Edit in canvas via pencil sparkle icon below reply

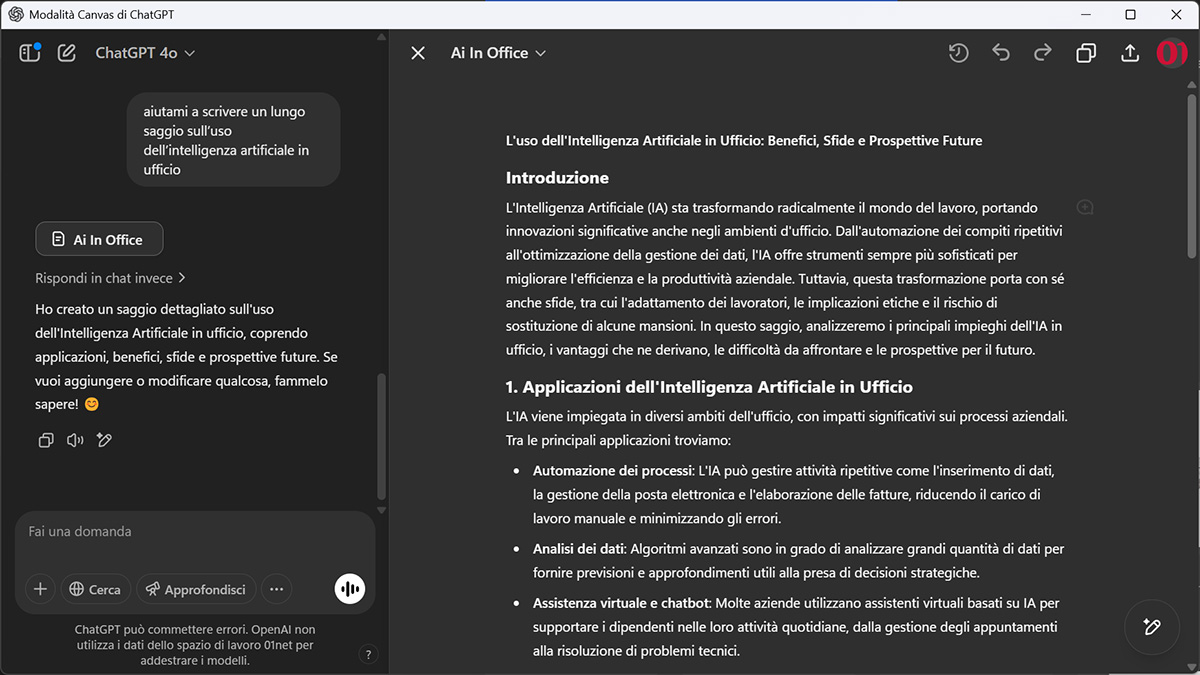(104, 440)
